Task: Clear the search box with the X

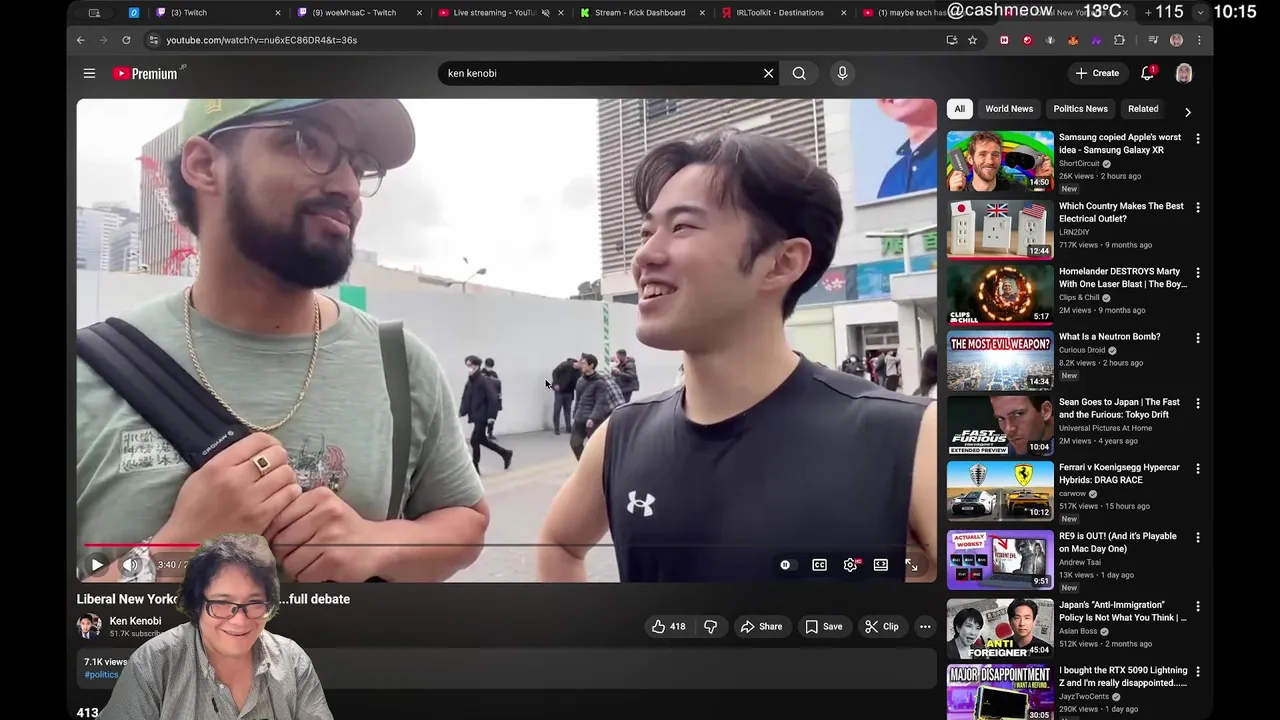Action: tap(768, 73)
